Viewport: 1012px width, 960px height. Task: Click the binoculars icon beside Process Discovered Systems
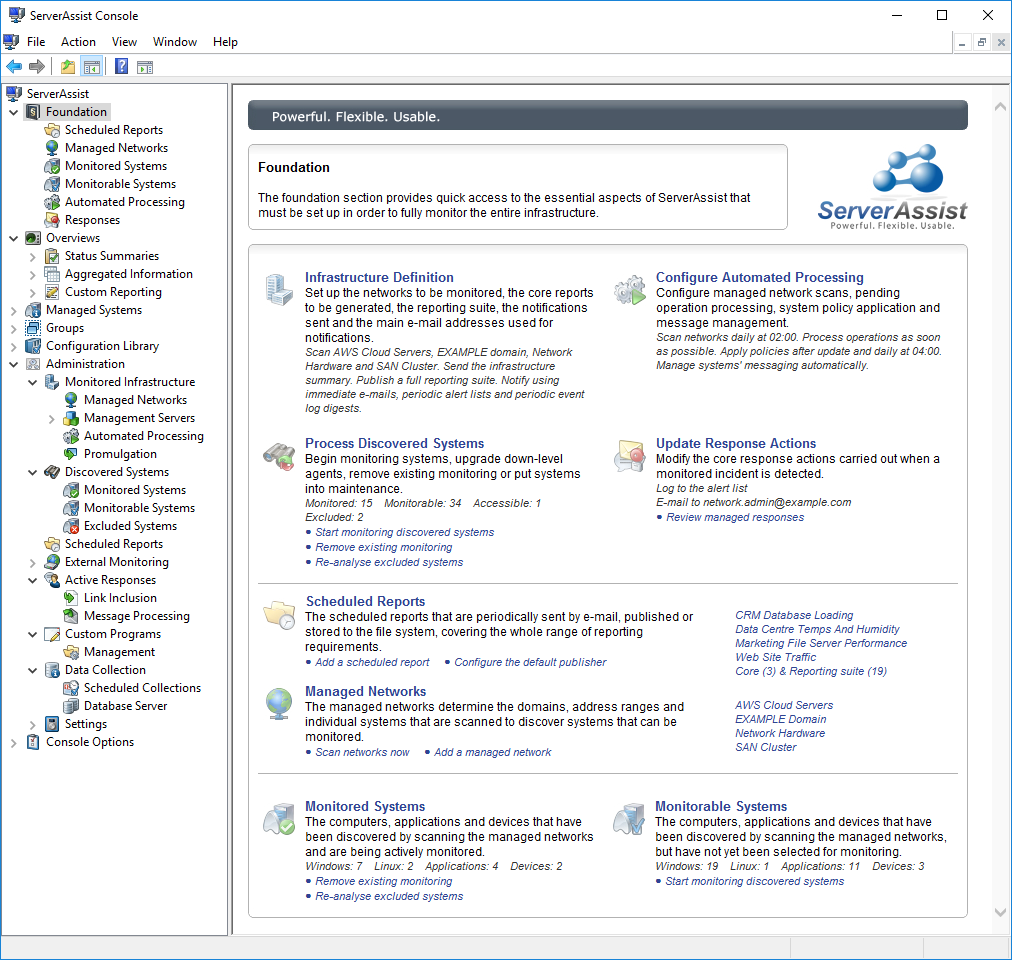[x=279, y=456]
